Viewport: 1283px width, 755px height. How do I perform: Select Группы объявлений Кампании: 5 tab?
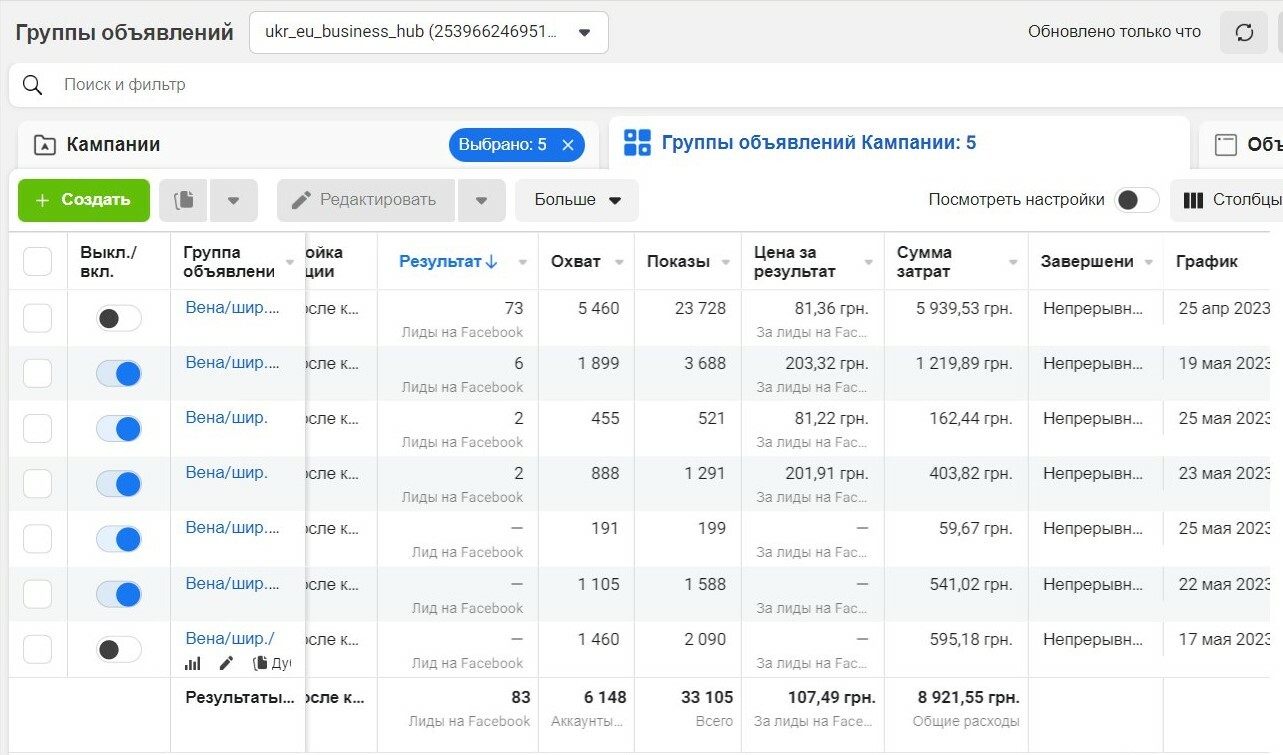818,143
